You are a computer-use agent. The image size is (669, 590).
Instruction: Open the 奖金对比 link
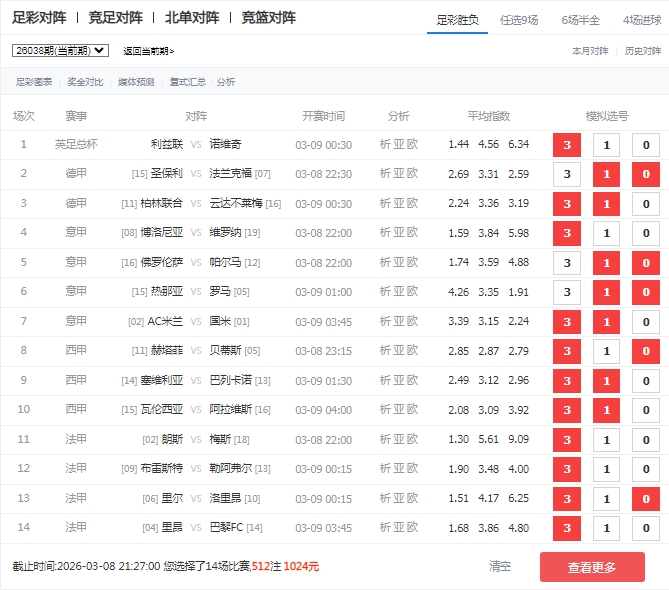pyautogui.click(x=85, y=82)
